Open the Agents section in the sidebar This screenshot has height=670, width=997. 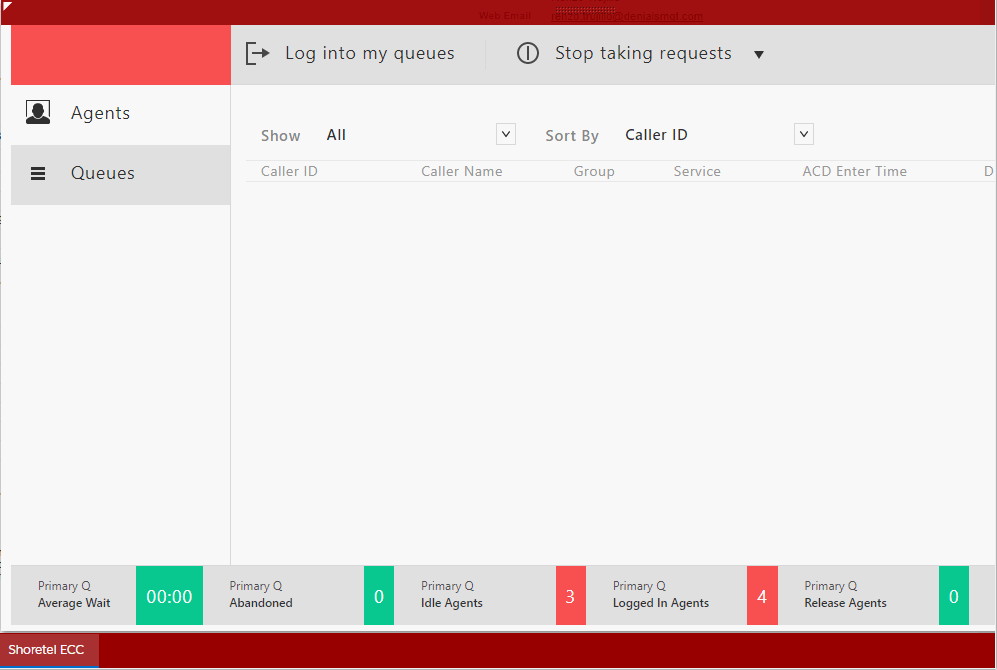click(121, 114)
